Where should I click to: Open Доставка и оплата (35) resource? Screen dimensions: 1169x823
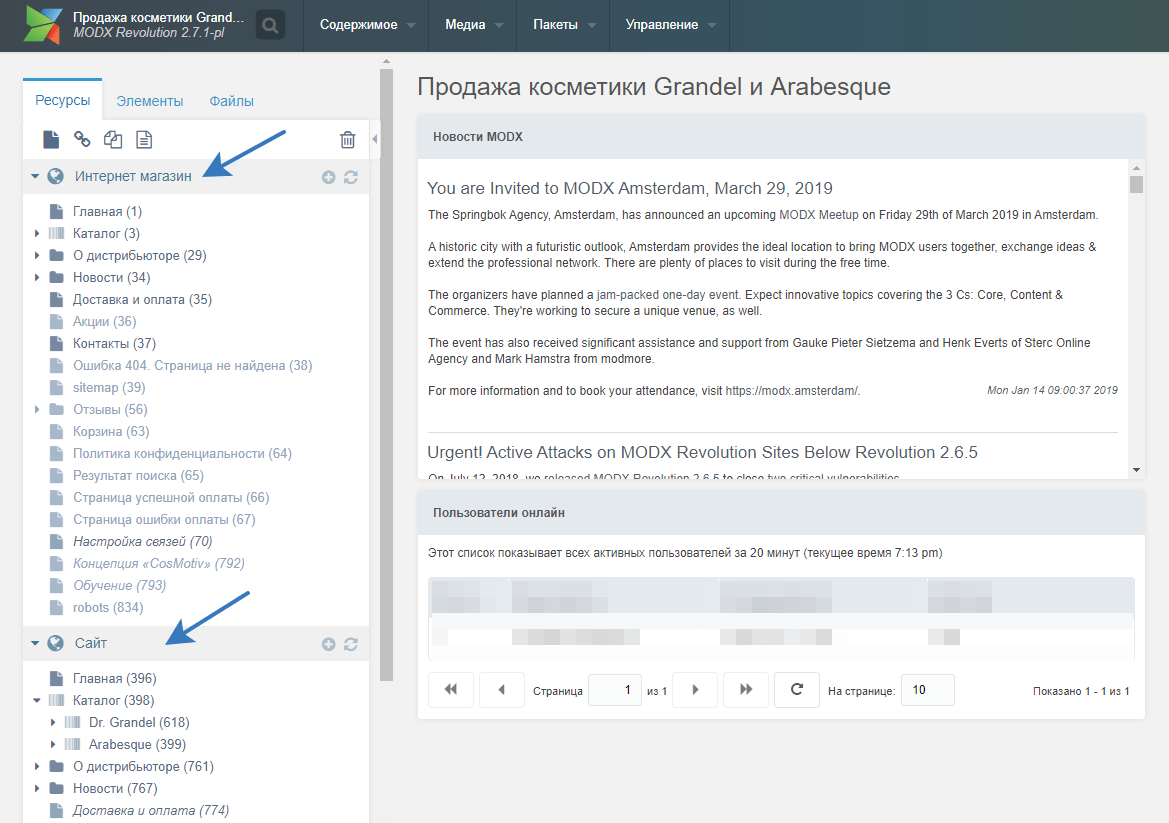(x=142, y=299)
